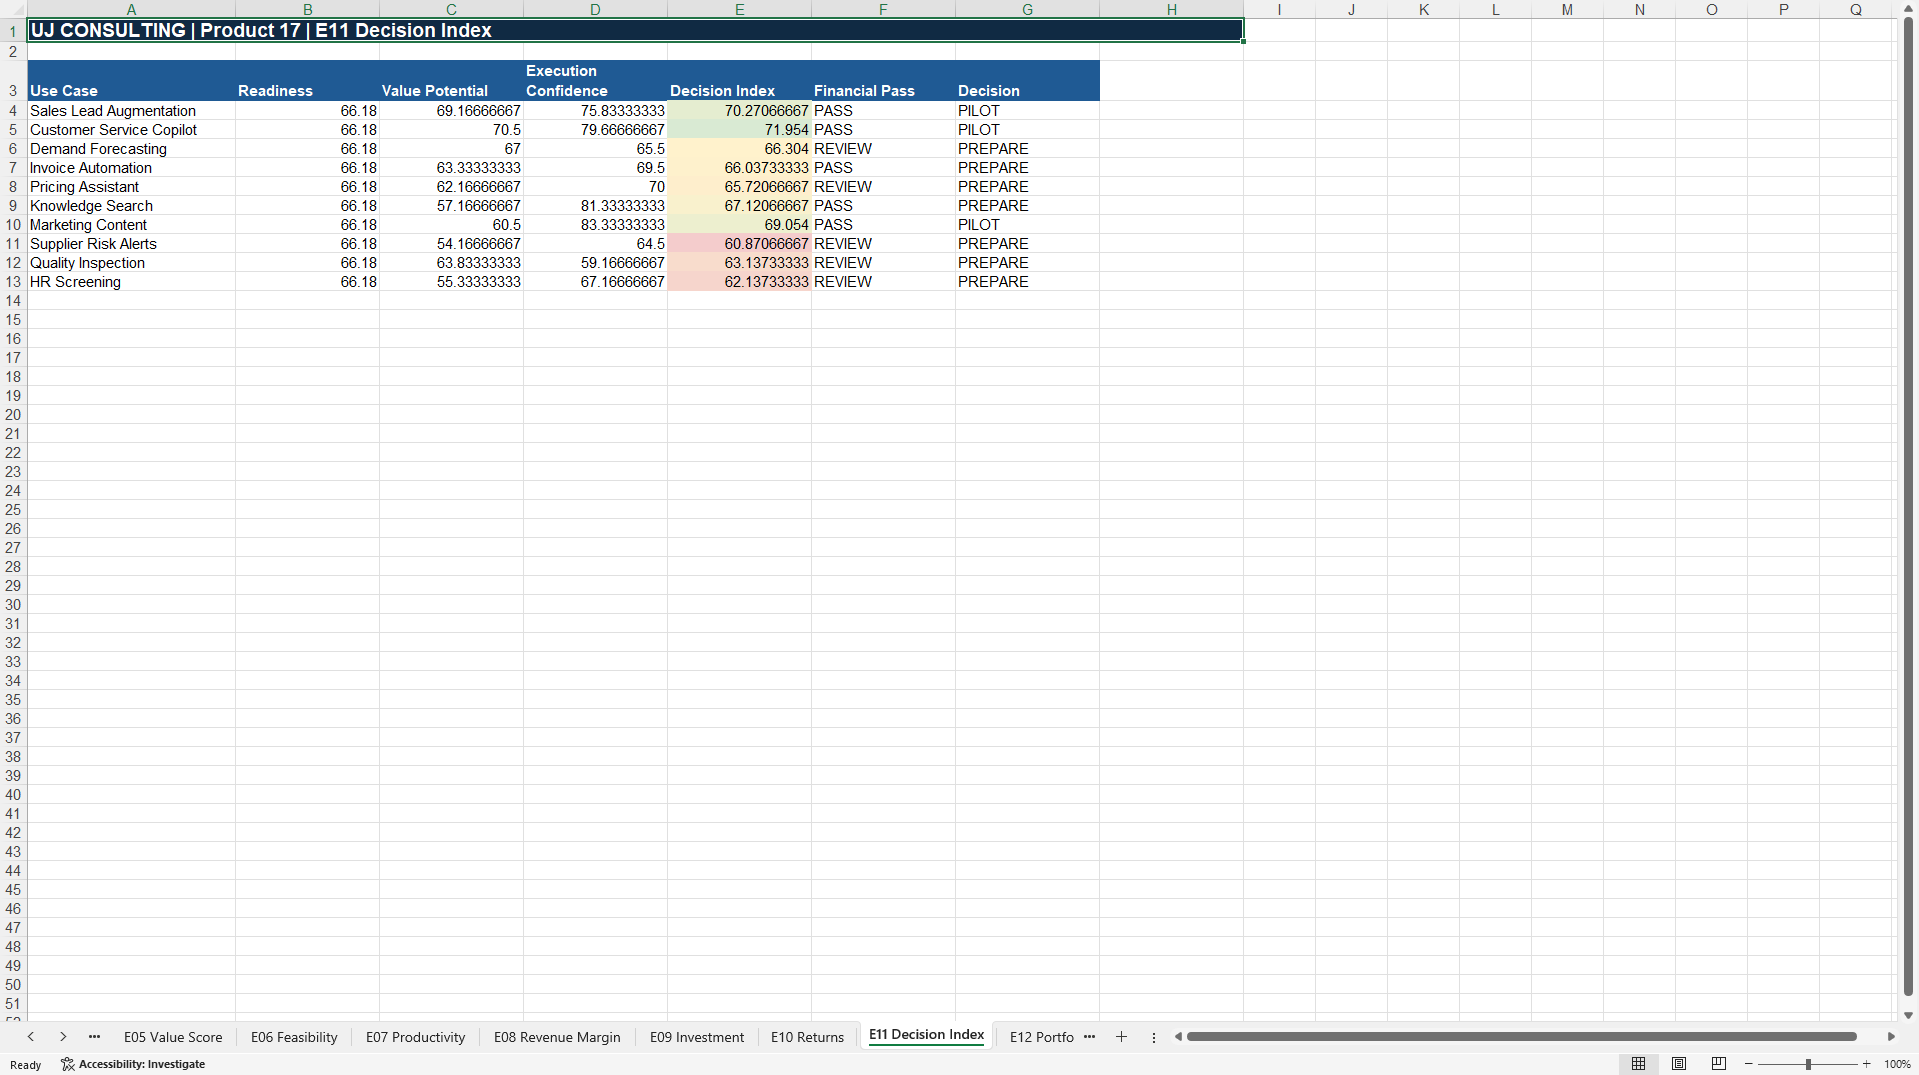Open the E09 Investment sheet

pyautogui.click(x=696, y=1037)
